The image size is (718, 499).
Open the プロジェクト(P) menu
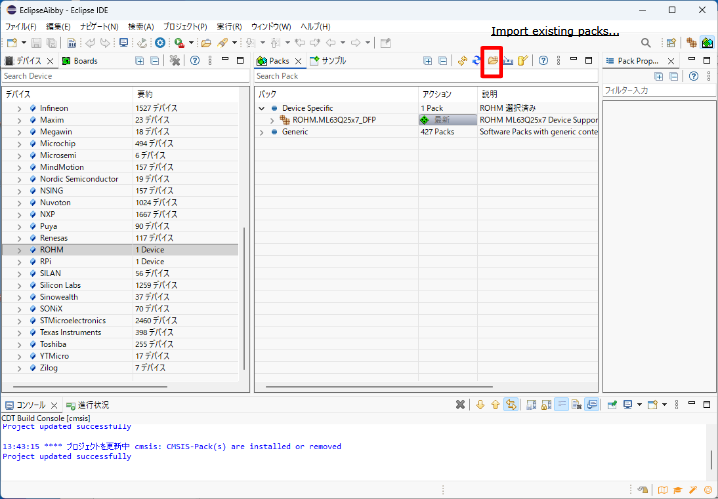[185, 27]
